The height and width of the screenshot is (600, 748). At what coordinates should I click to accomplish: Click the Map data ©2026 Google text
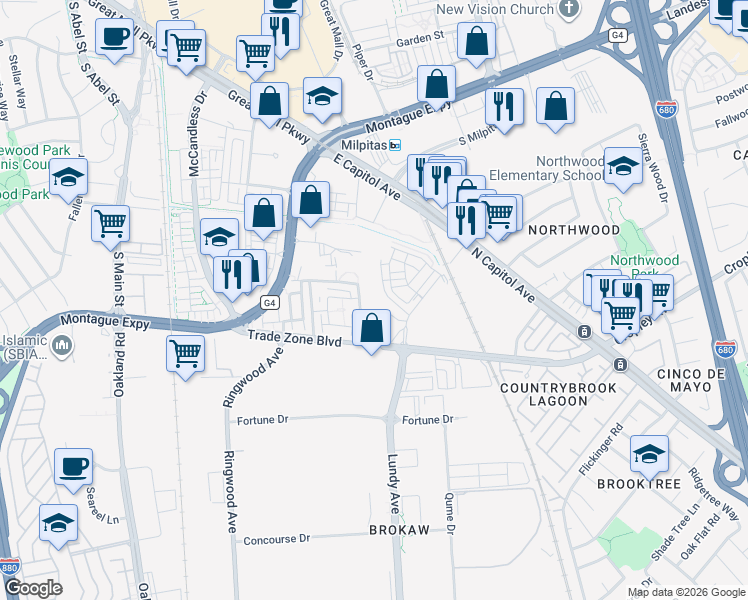pyautogui.click(x=687, y=593)
